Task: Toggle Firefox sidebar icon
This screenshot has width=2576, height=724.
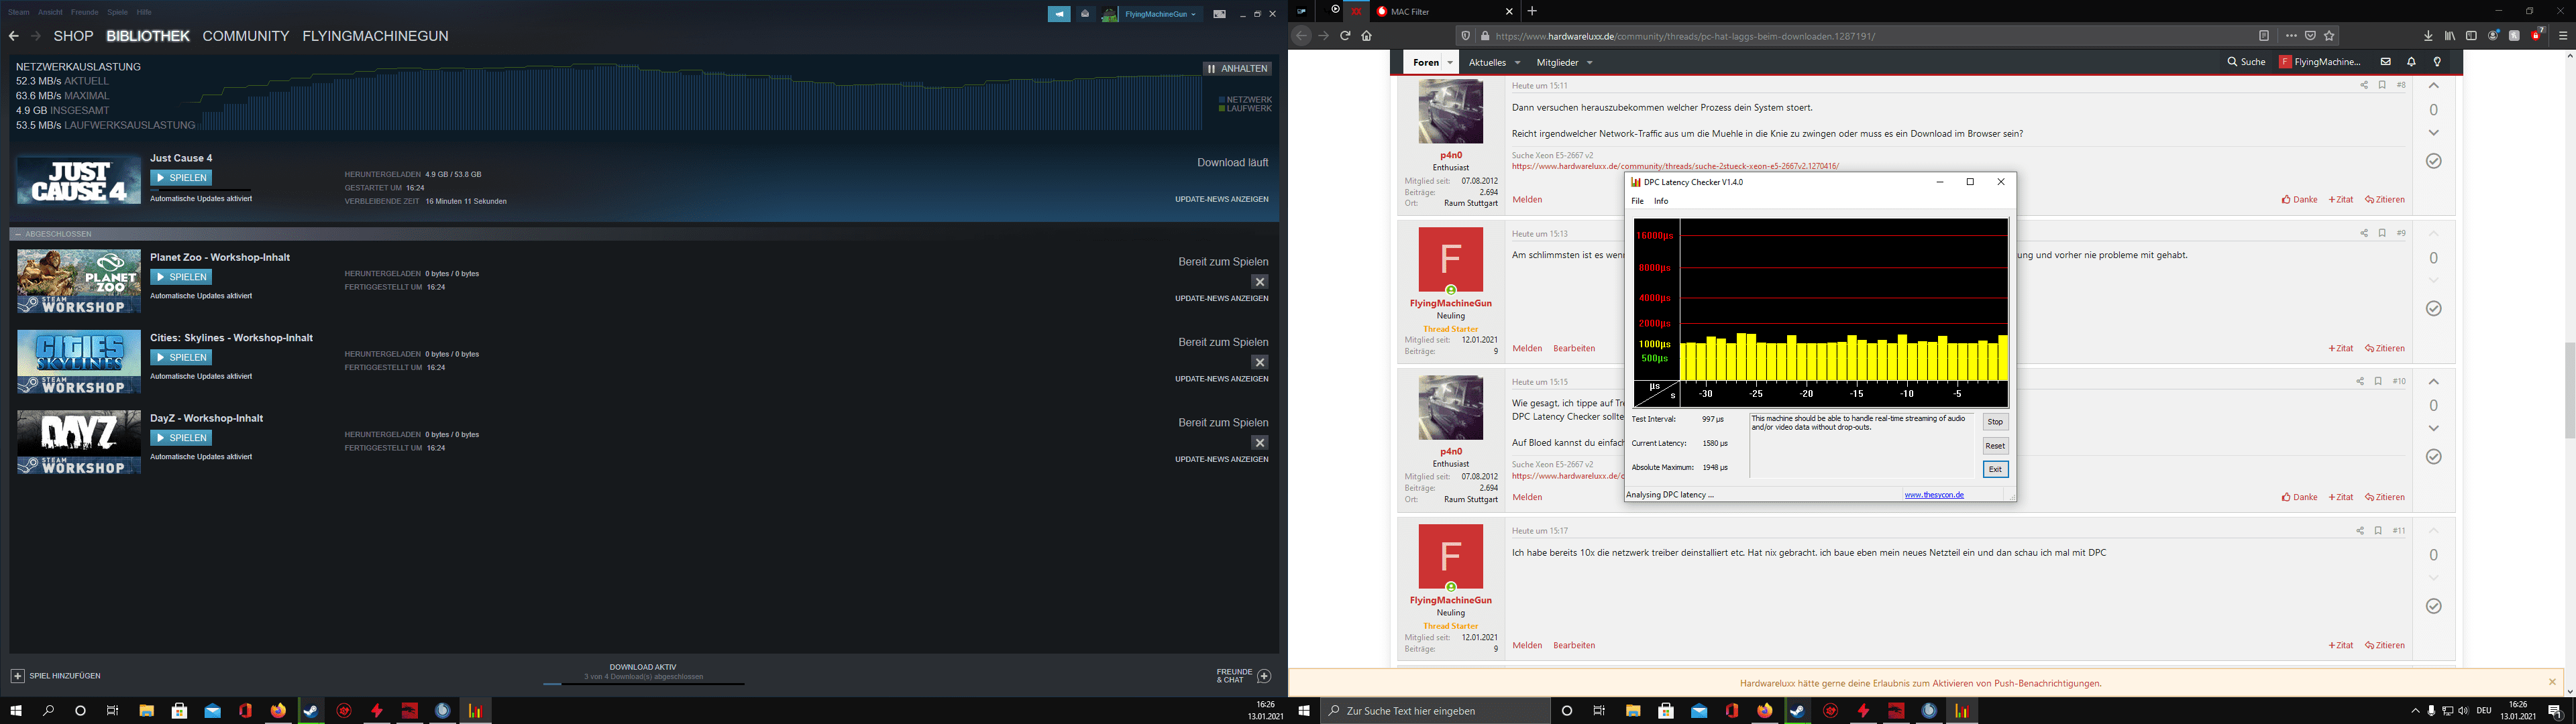Action: (2471, 36)
